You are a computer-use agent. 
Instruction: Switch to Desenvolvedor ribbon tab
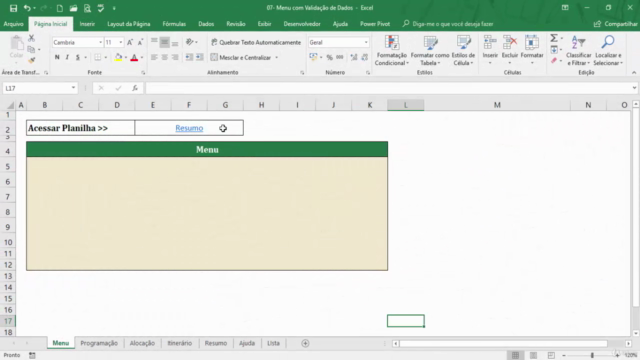tap(302, 24)
